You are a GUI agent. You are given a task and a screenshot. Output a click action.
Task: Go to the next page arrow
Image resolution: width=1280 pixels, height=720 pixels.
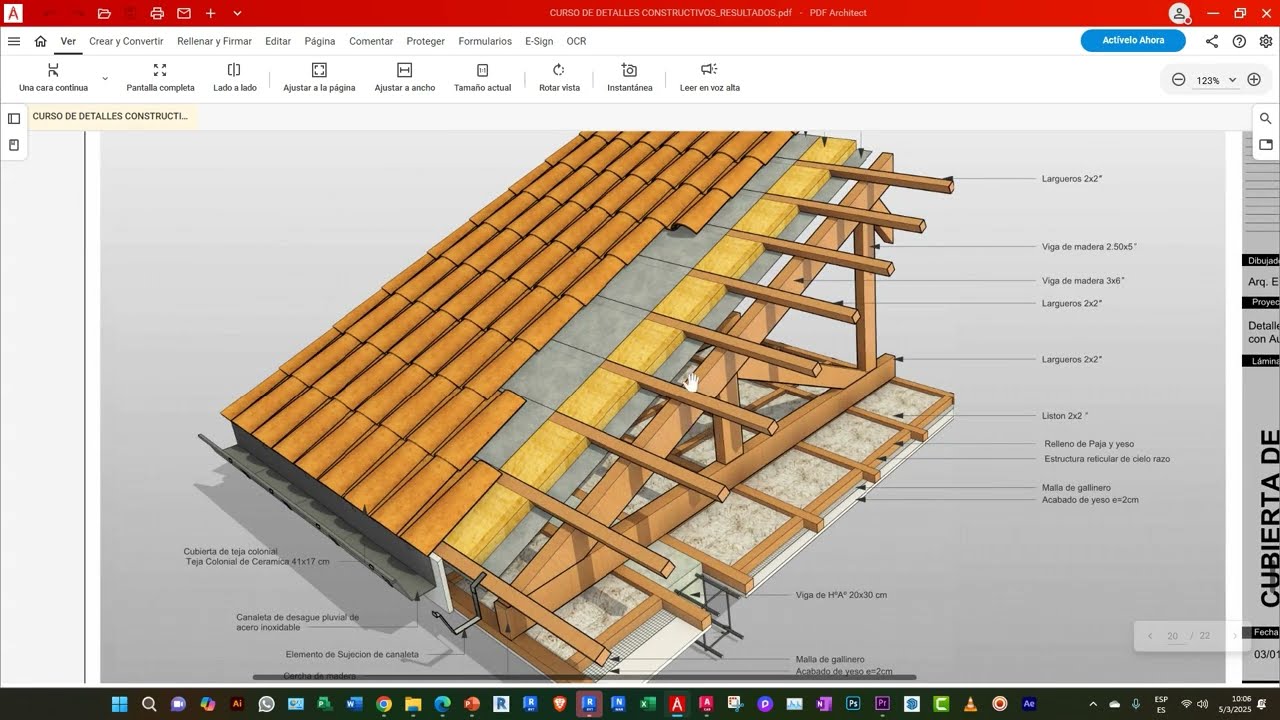pyautogui.click(x=1234, y=636)
